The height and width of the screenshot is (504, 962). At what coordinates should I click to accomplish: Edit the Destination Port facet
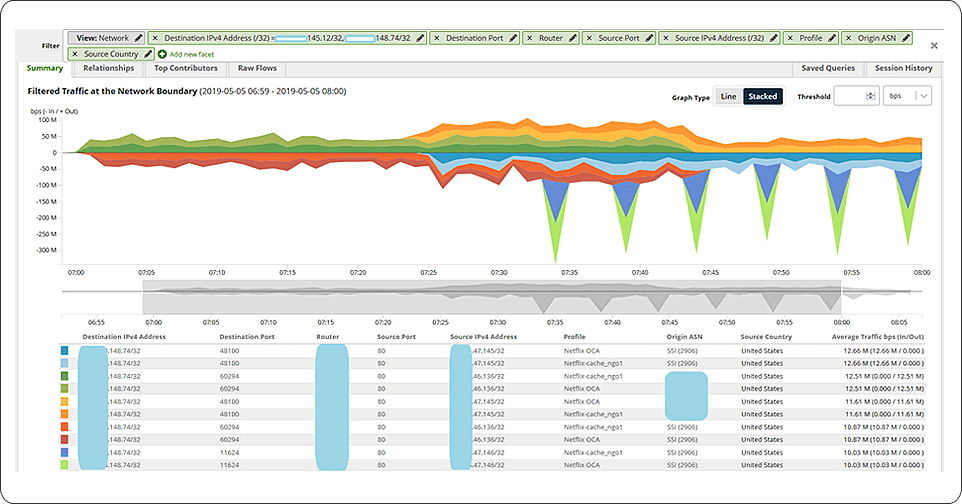click(x=514, y=38)
